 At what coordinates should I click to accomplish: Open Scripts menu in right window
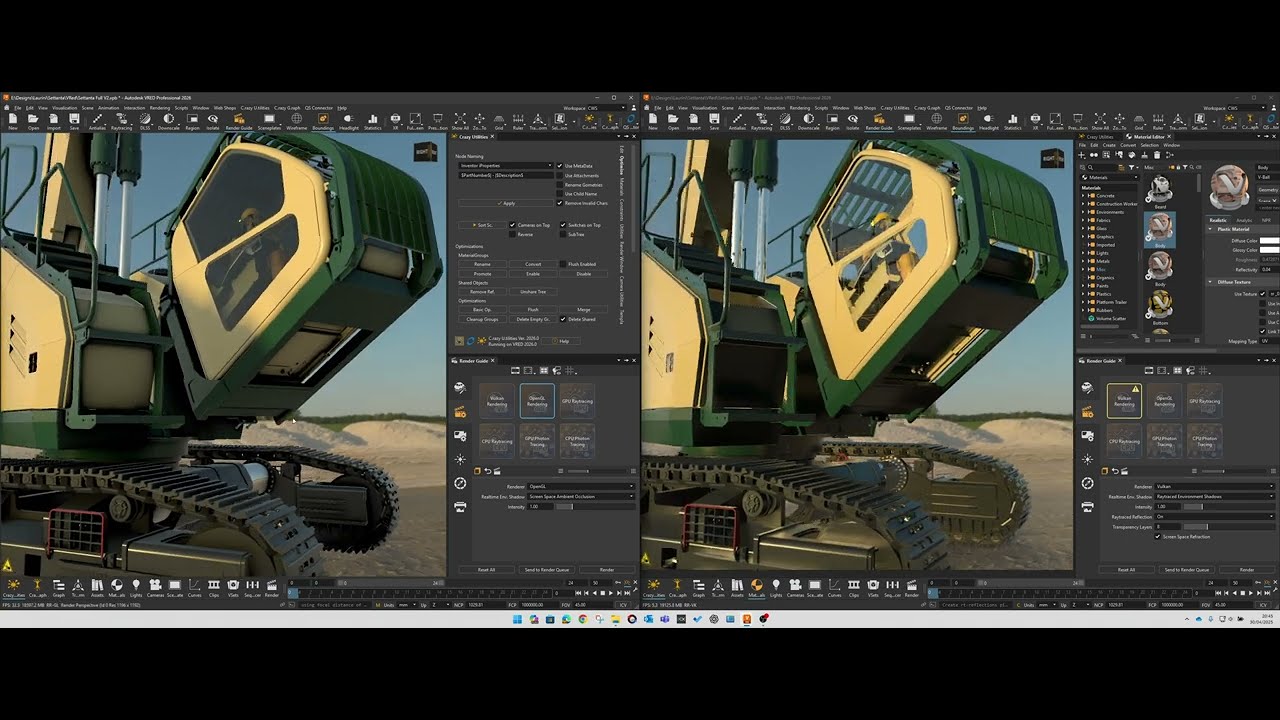(x=821, y=107)
